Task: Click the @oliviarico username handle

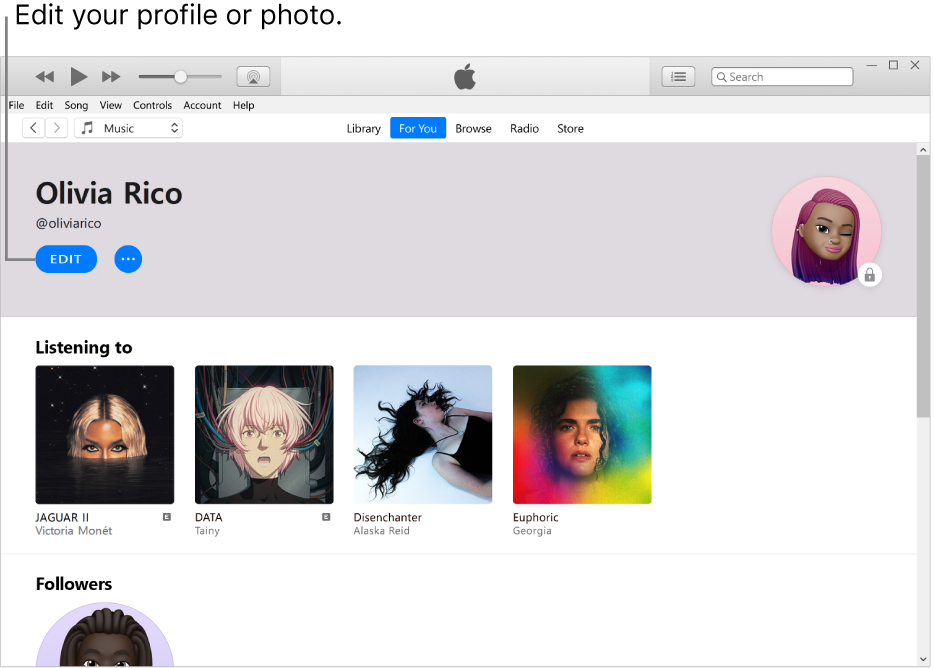Action: [x=69, y=223]
